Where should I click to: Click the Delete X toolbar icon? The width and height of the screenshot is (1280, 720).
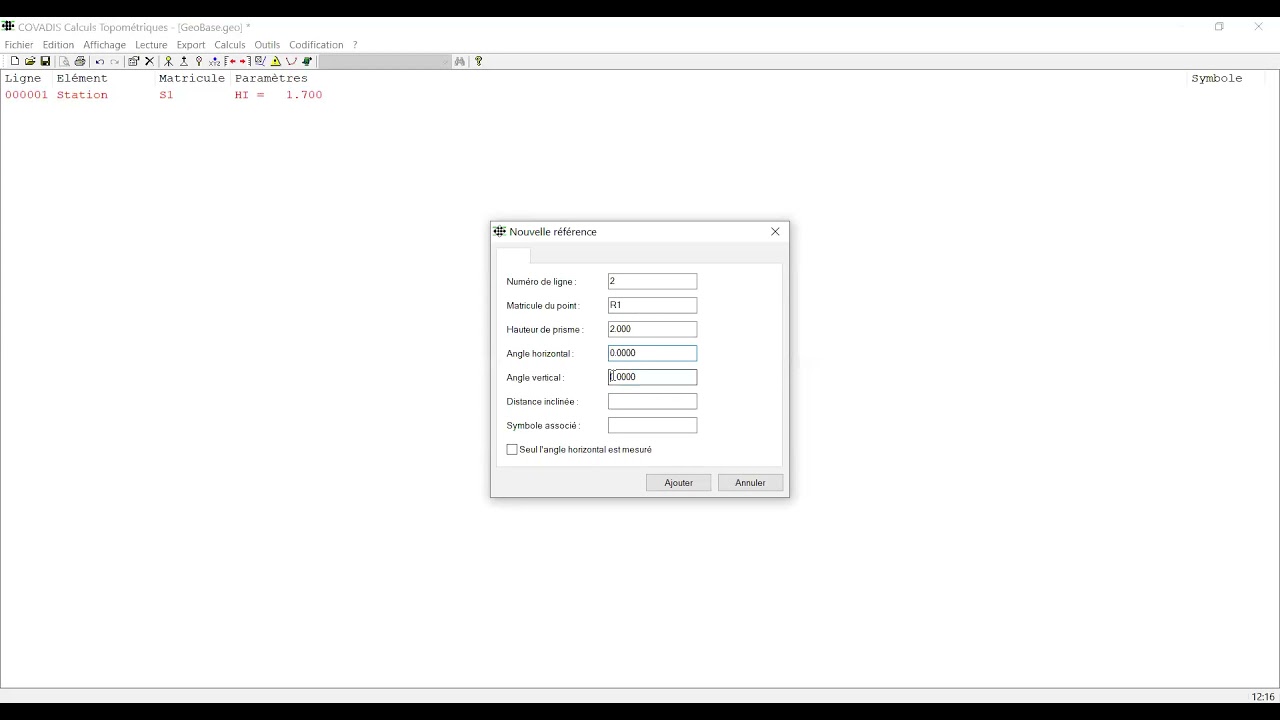[x=149, y=61]
